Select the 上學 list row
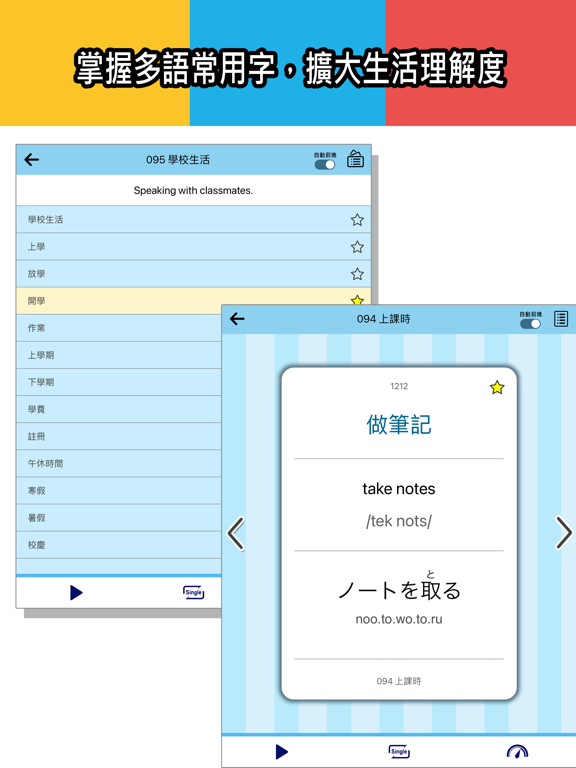Image resolution: width=576 pixels, height=768 pixels. tap(193, 247)
